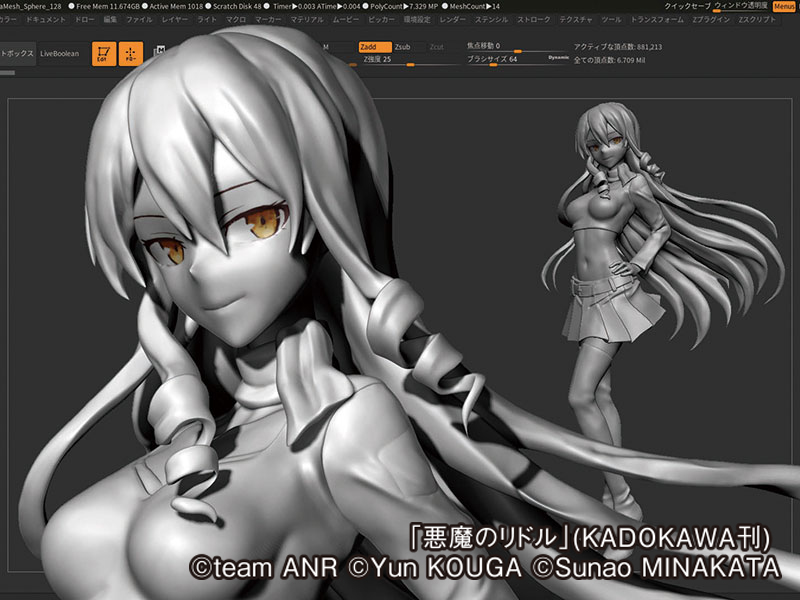The image size is (800, 600).
Task: Open the ピッカー menu
Action: click(x=382, y=20)
